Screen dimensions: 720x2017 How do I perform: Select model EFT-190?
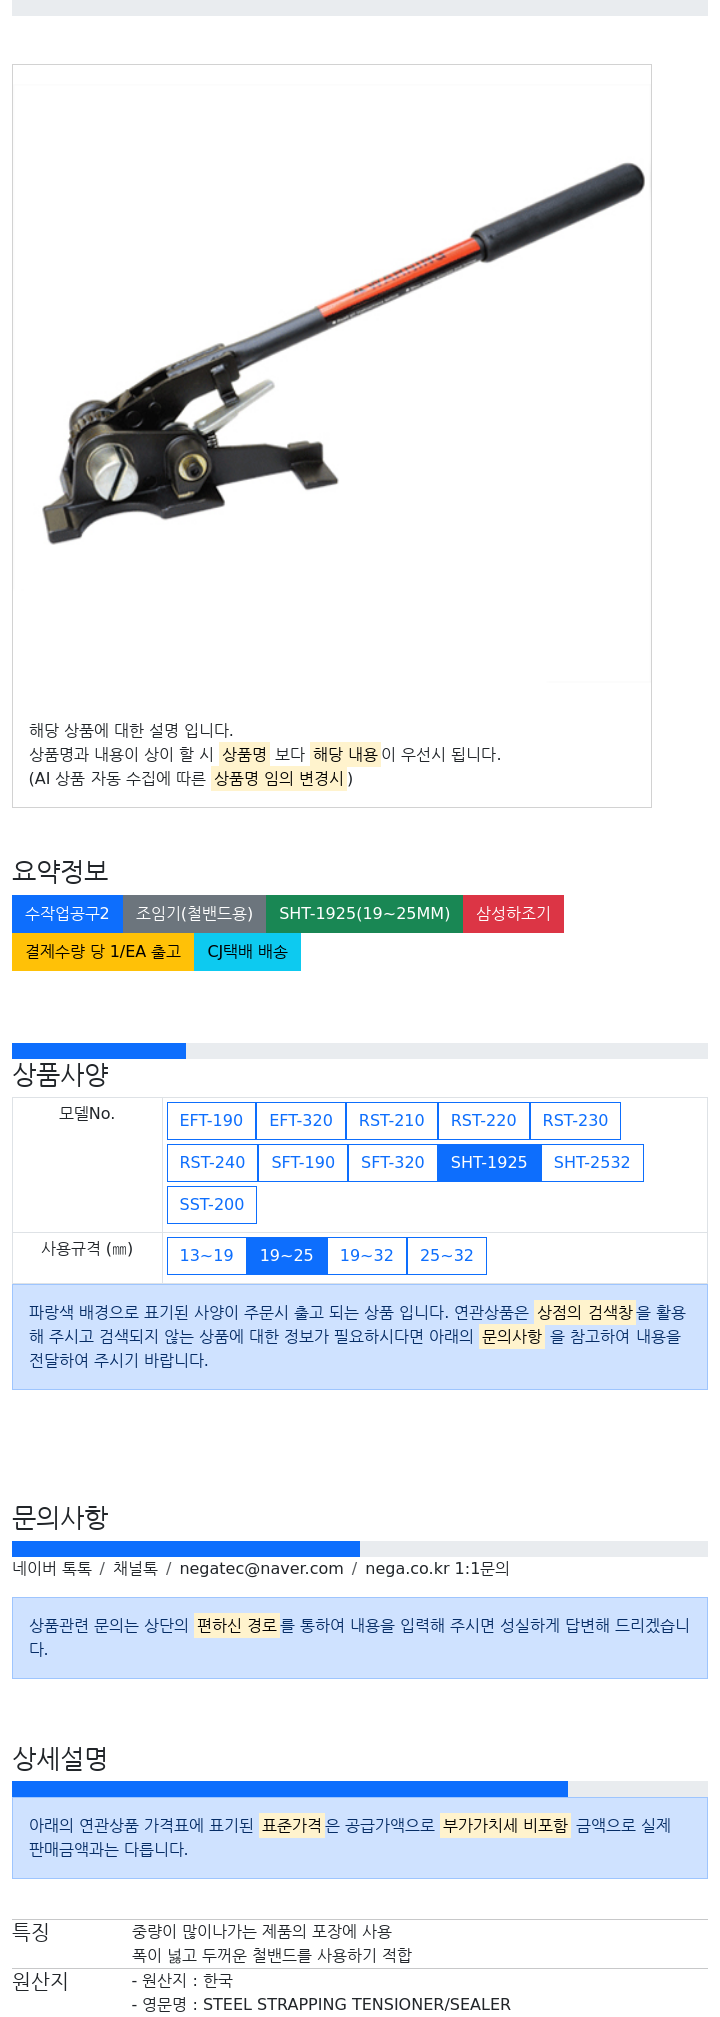tap(211, 1120)
